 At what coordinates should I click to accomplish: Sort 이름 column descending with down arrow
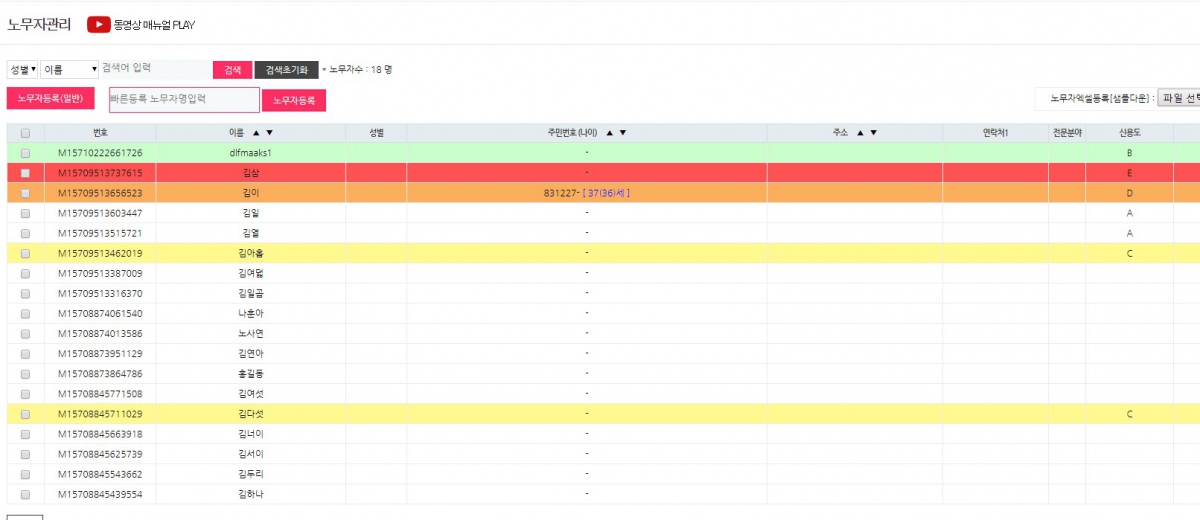(x=269, y=133)
